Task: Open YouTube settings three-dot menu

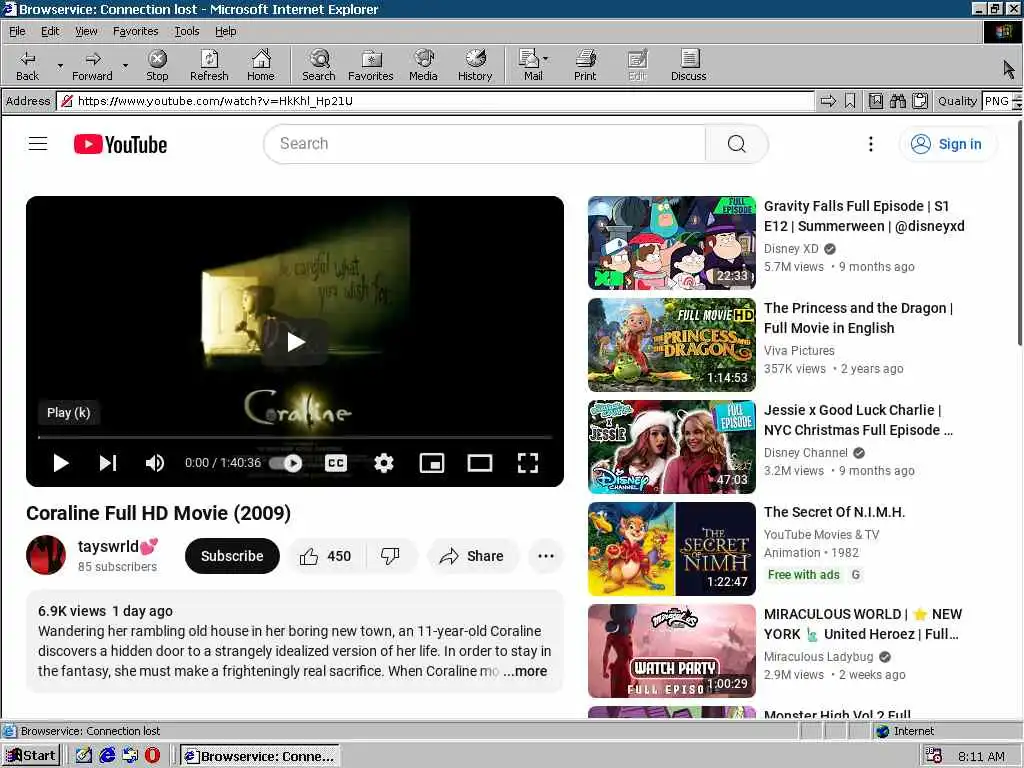Action: point(871,144)
